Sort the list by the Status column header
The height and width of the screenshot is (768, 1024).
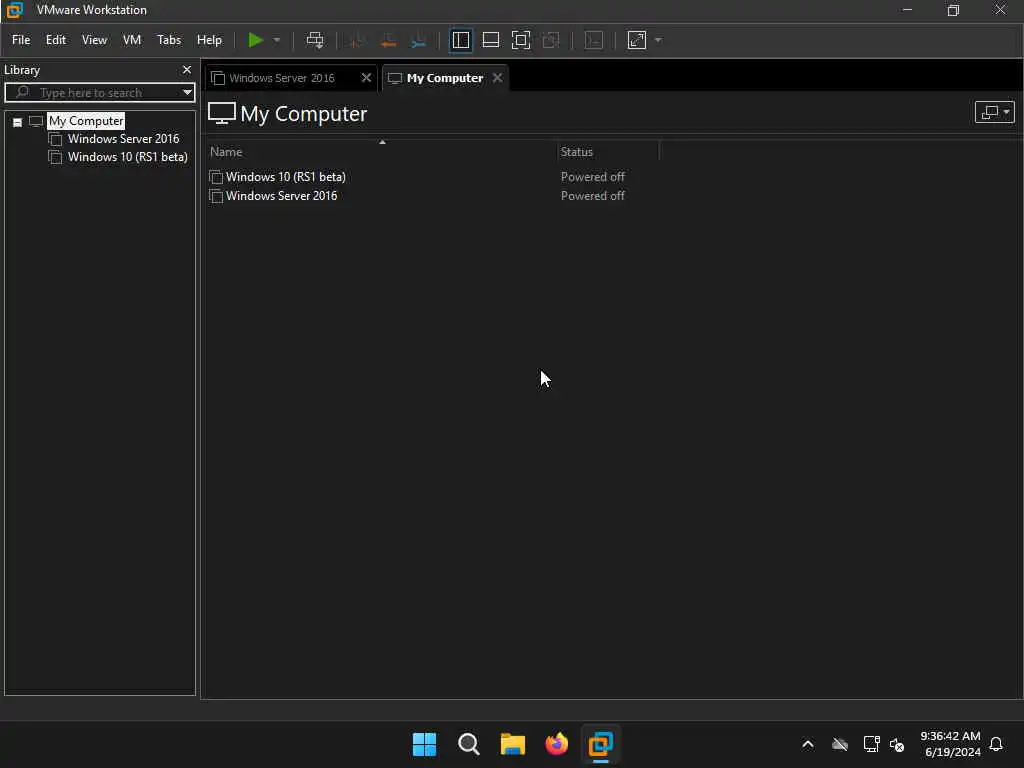click(577, 152)
